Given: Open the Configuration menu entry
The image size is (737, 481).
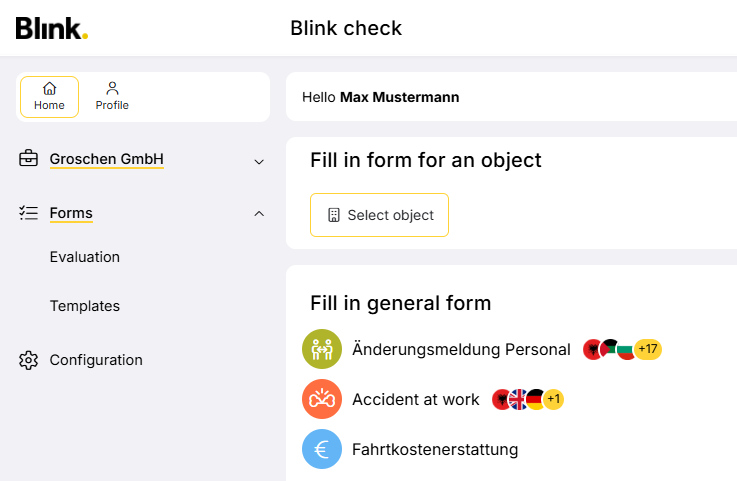Looking at the screenshot, I should tap(96, 360).
